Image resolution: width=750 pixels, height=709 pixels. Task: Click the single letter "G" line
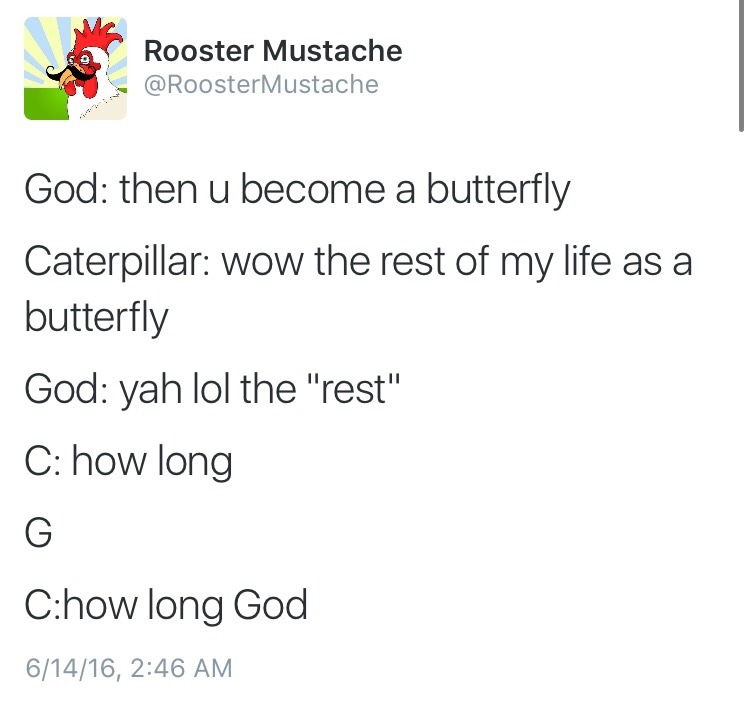[x=38, y=533]
